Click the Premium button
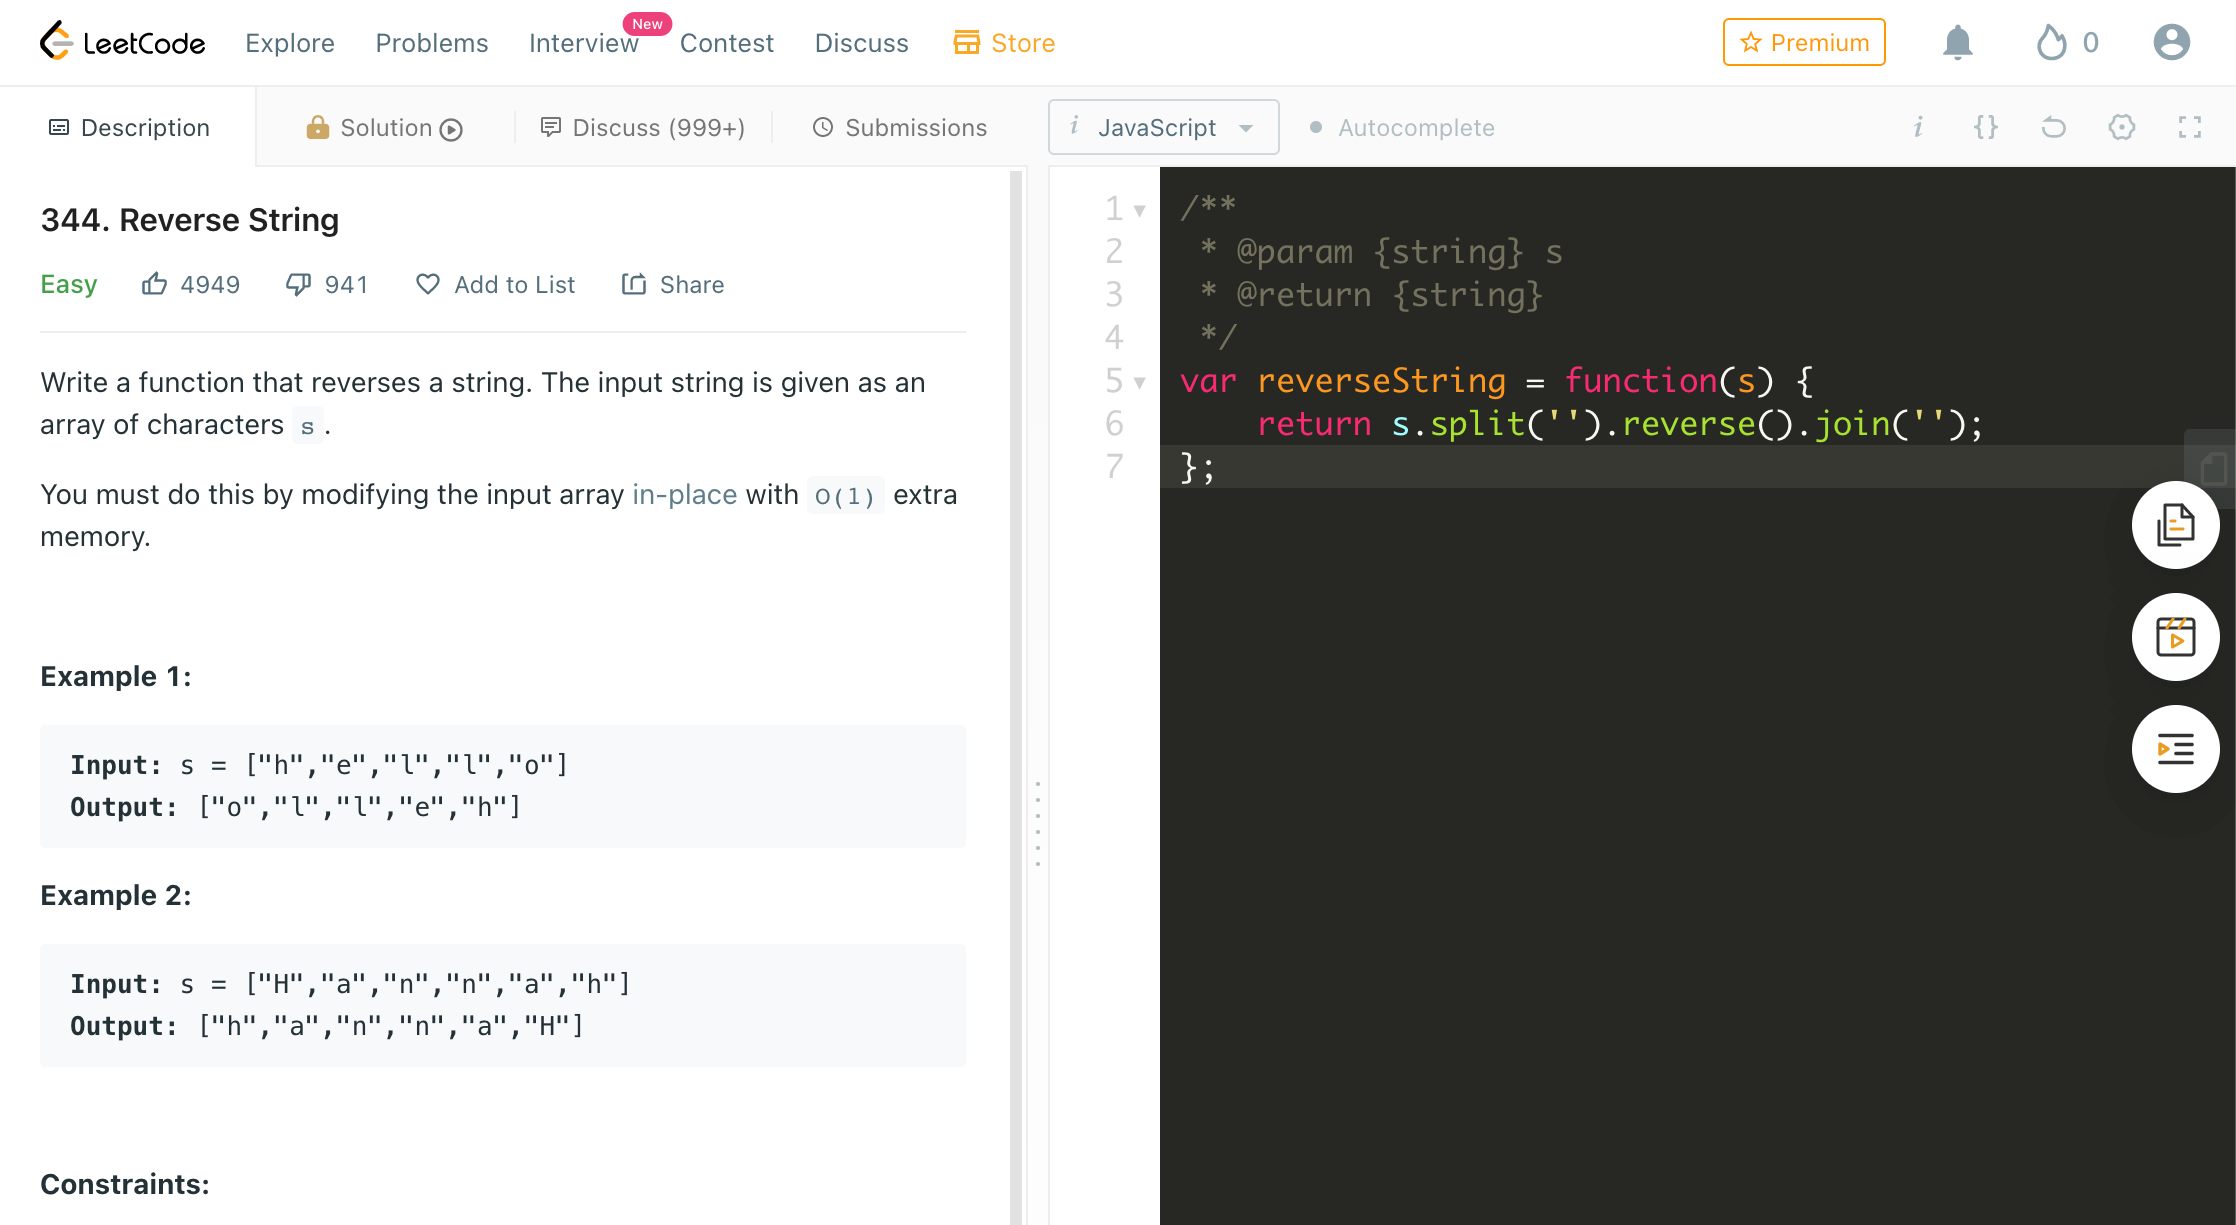Screen dimensions: 2236x1225 click(1804, 42)
